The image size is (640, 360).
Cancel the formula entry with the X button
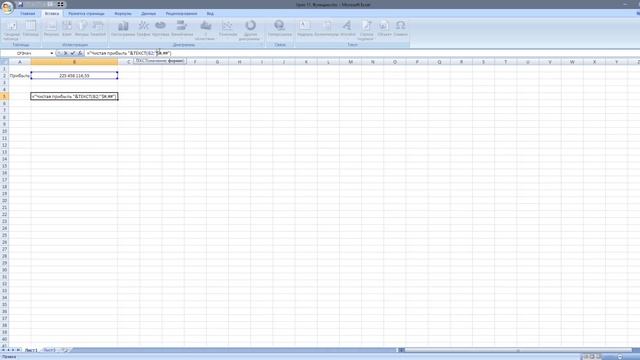click(65, 53)
